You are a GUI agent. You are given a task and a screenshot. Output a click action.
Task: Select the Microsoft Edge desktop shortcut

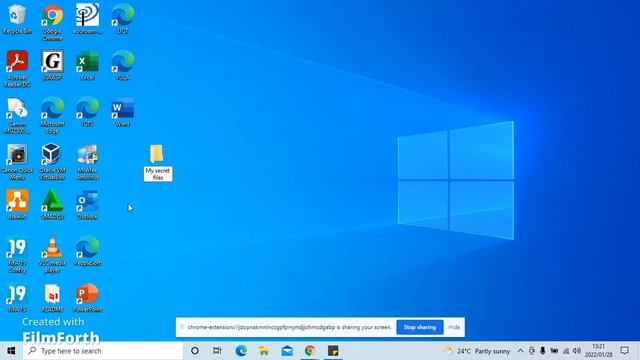tap(52, 115)
